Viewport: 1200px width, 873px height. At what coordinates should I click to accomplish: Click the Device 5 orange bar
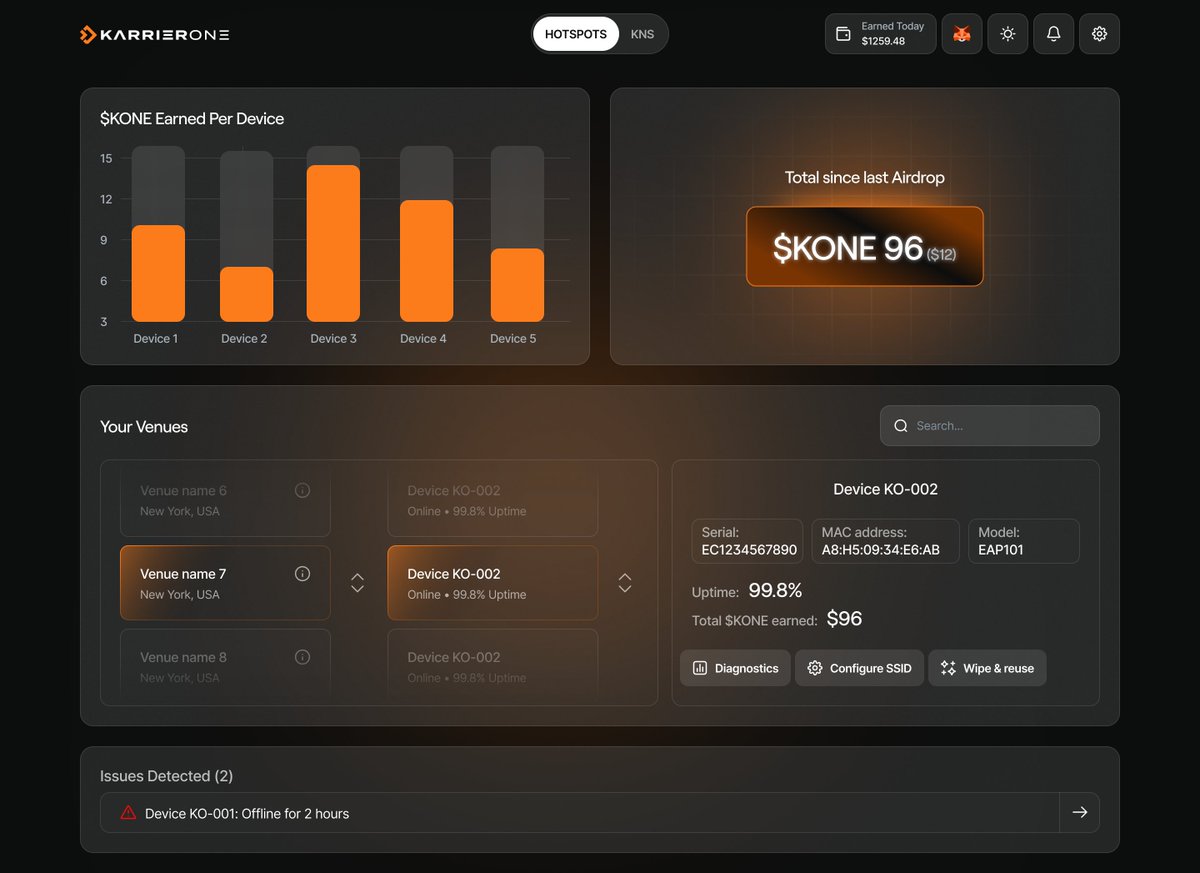click(x=517, y=285)
